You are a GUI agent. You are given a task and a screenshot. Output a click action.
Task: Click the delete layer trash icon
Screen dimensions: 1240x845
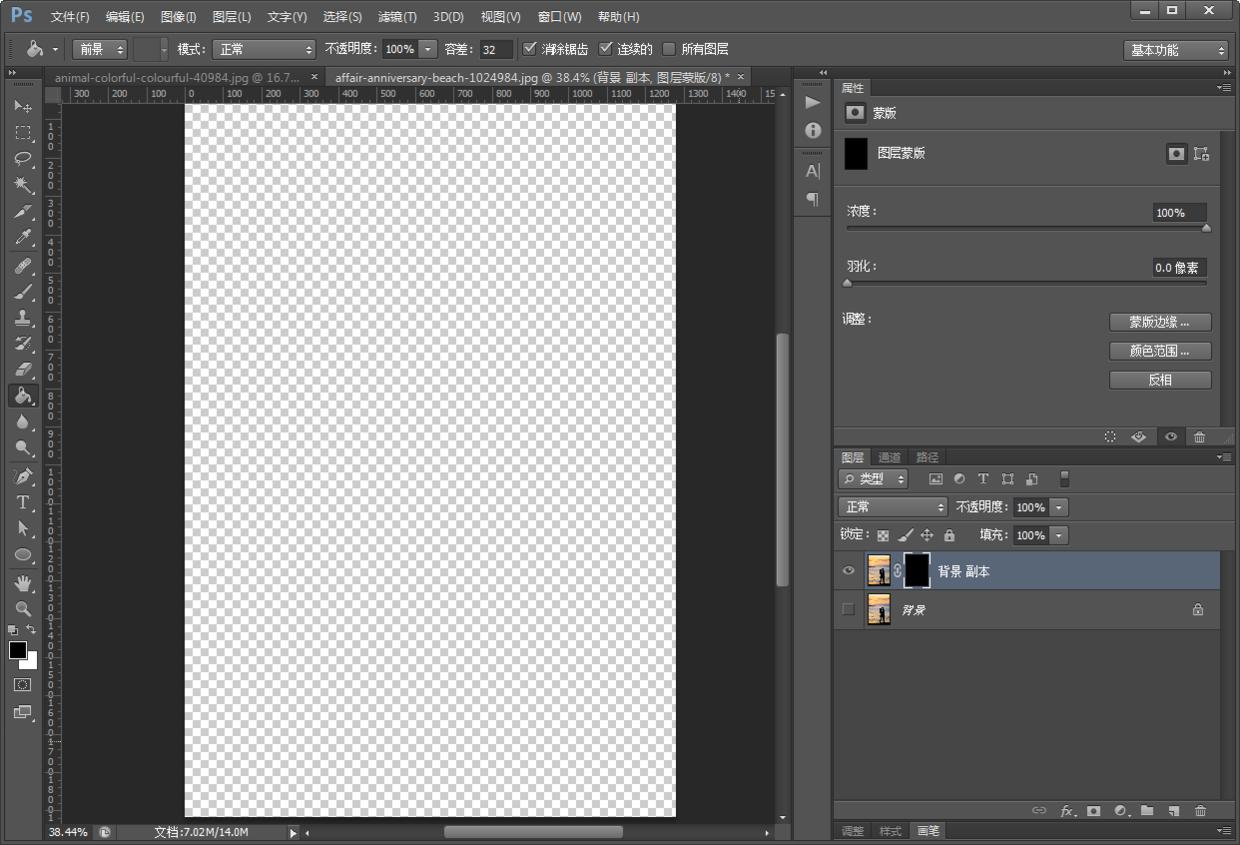[x=1200, y=811]
